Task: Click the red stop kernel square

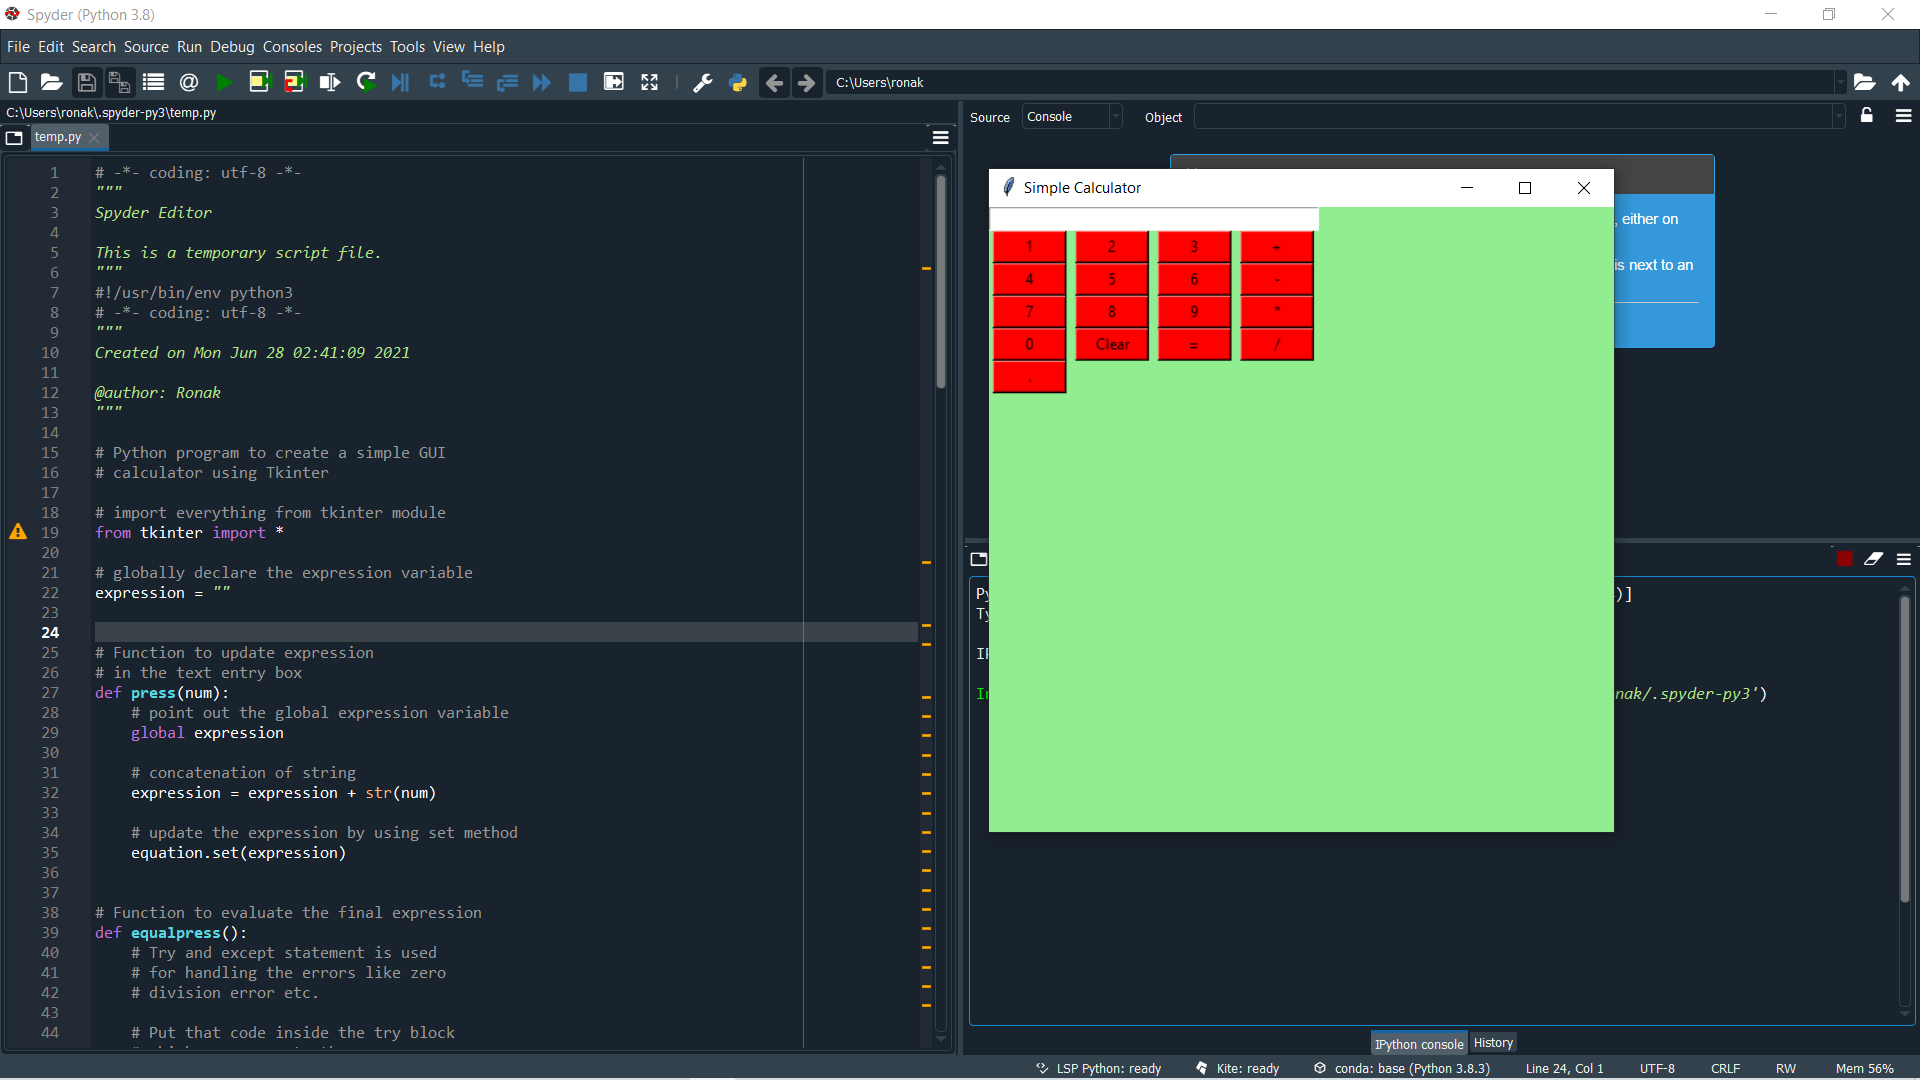Action: point(1844,559)
